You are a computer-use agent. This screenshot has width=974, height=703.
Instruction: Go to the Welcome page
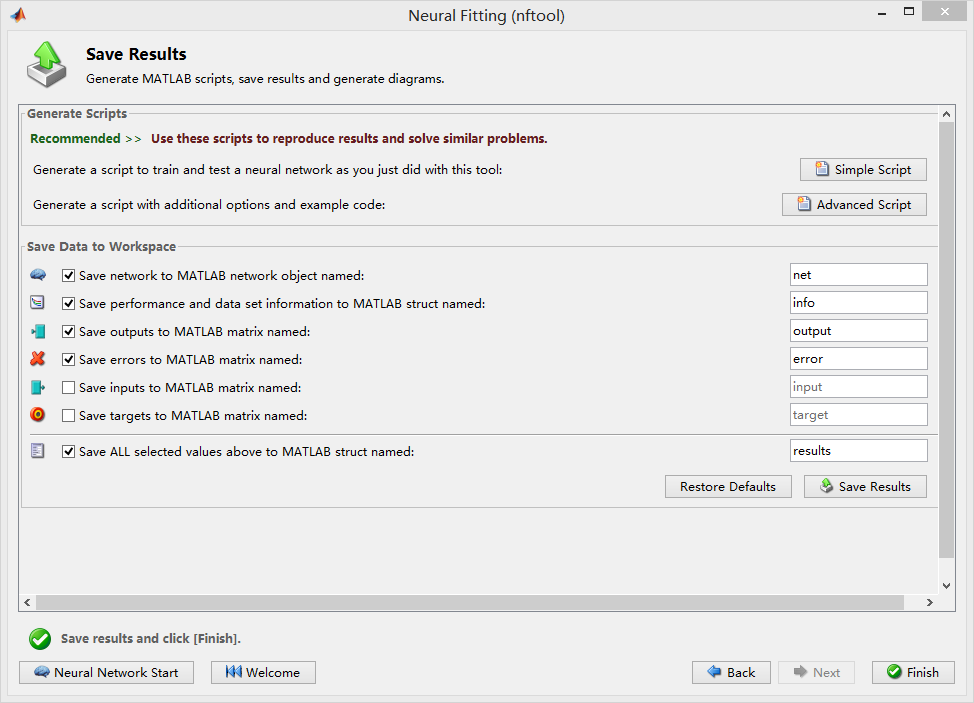[x=263, y=672]
